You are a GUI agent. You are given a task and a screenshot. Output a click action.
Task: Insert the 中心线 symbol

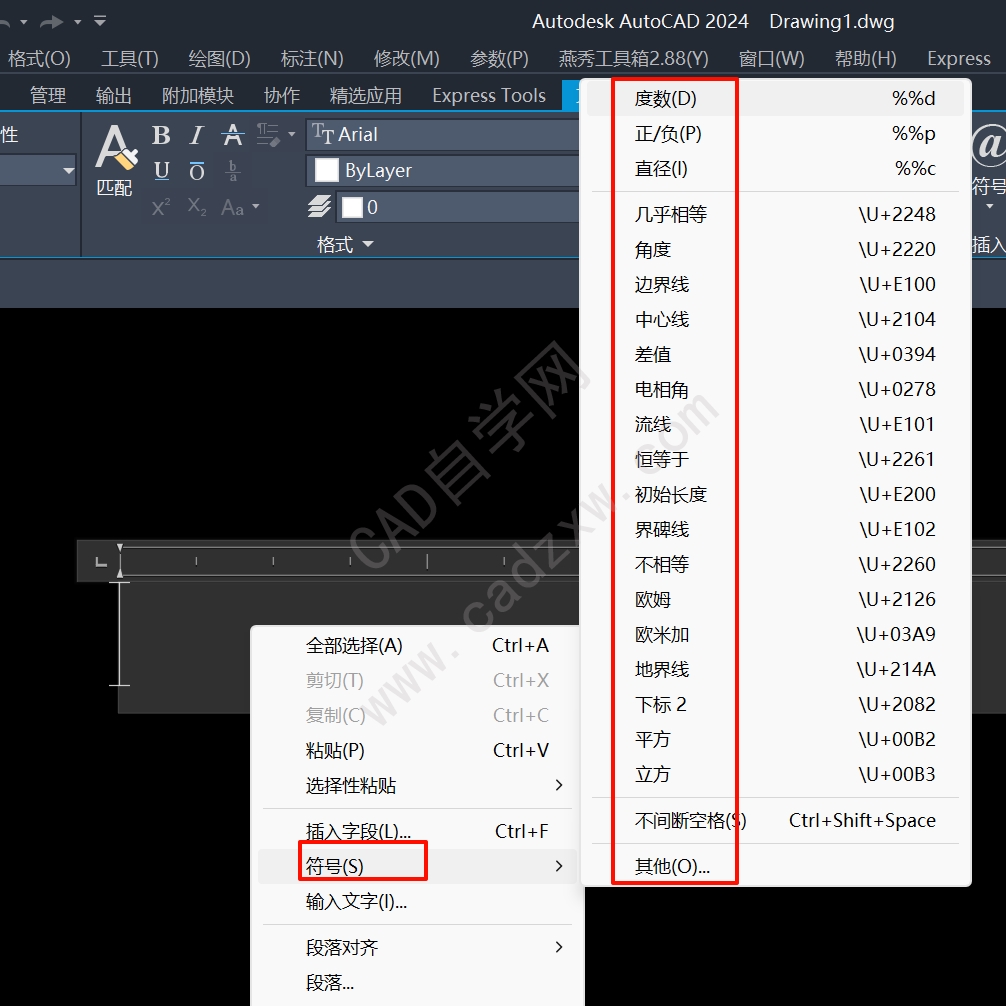pyautogui.click(x=775, y=320)
